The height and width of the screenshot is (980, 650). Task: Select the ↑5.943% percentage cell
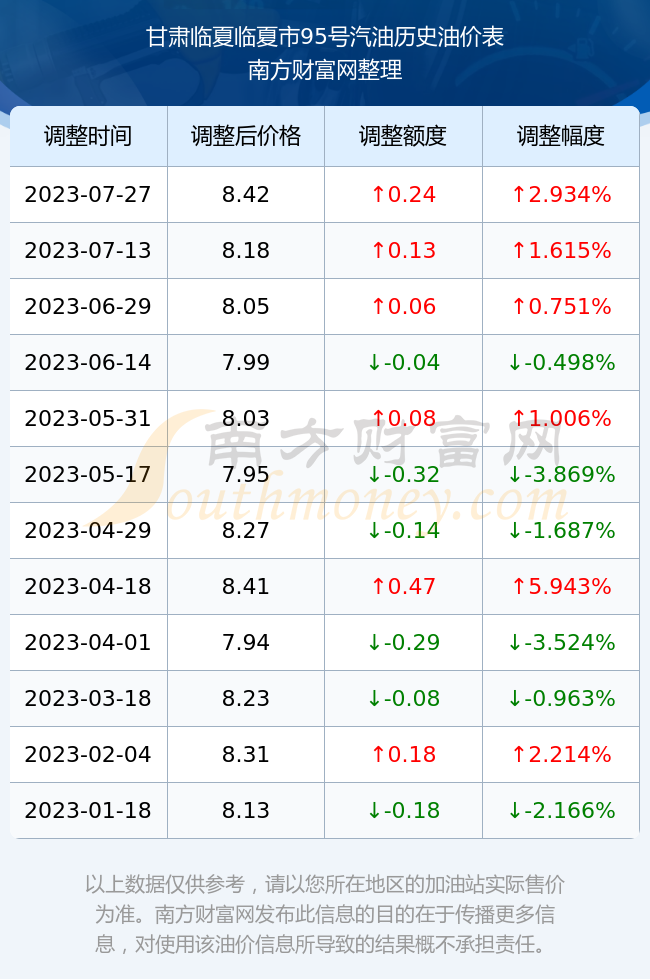tap(561, 586)
